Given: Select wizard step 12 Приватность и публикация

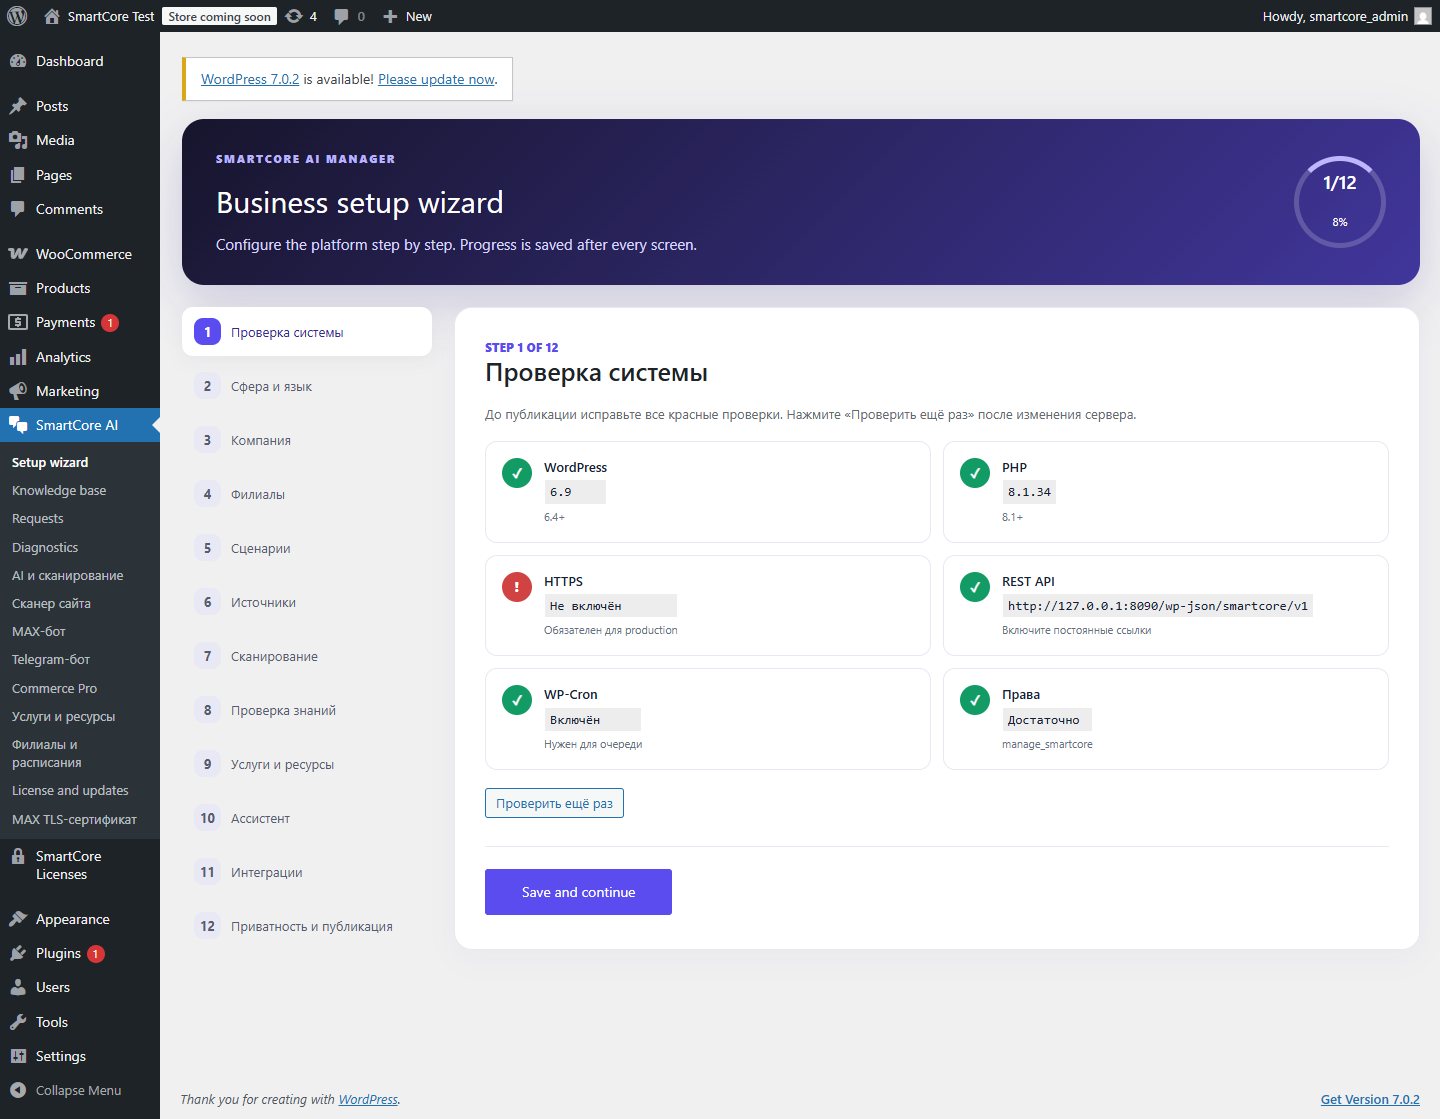Looking at the screenshot, I should pos(307,926).
